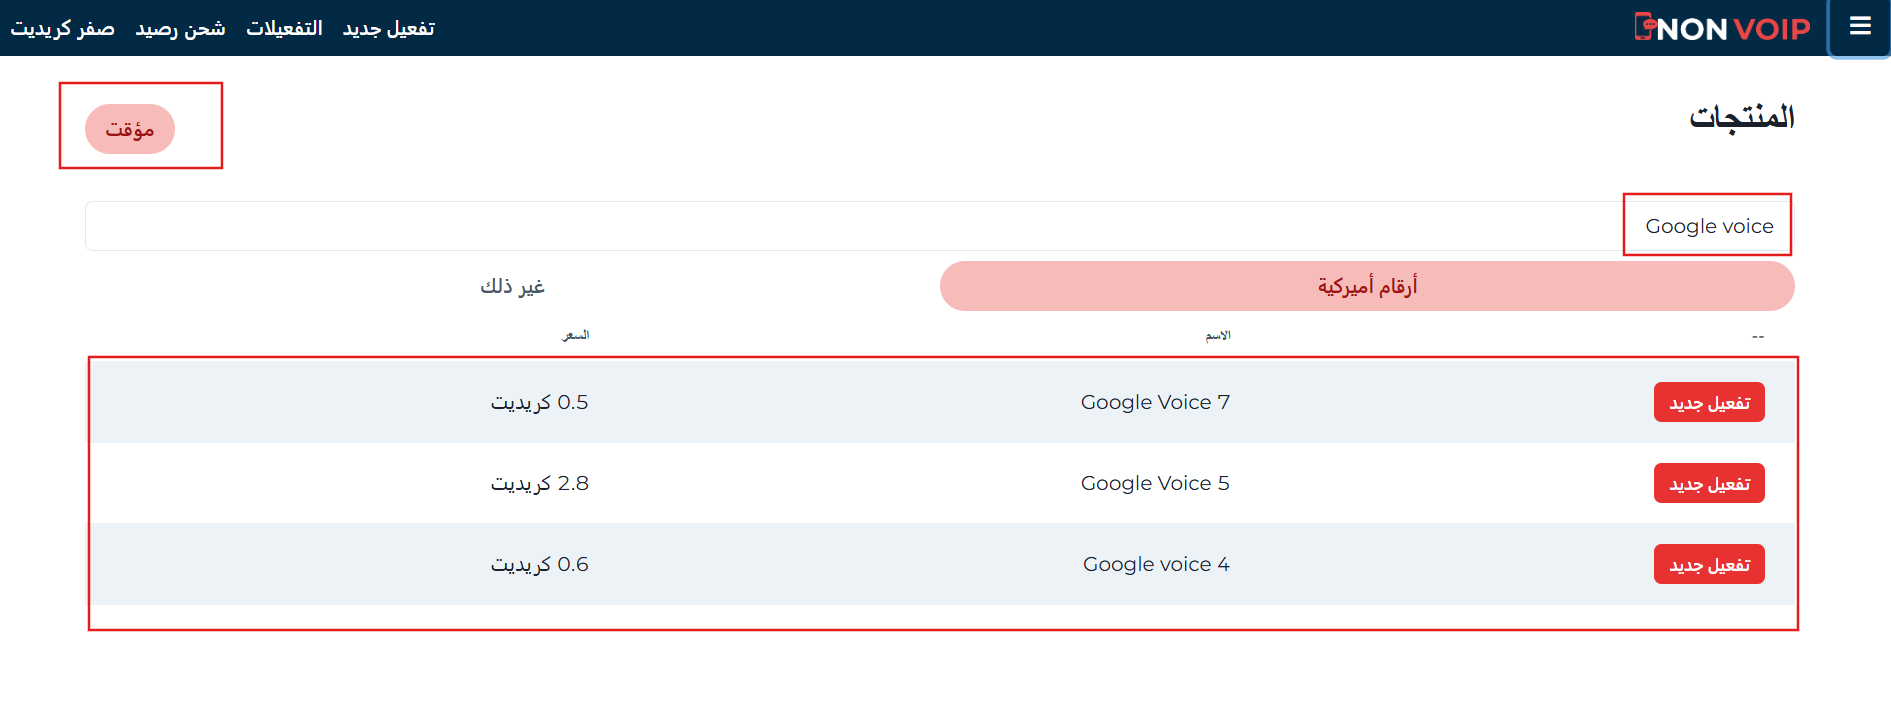Switch to the غير ذلك tab
Image resolution: width=1891 pixels, height=715 pixels.
tap(512, 286)
